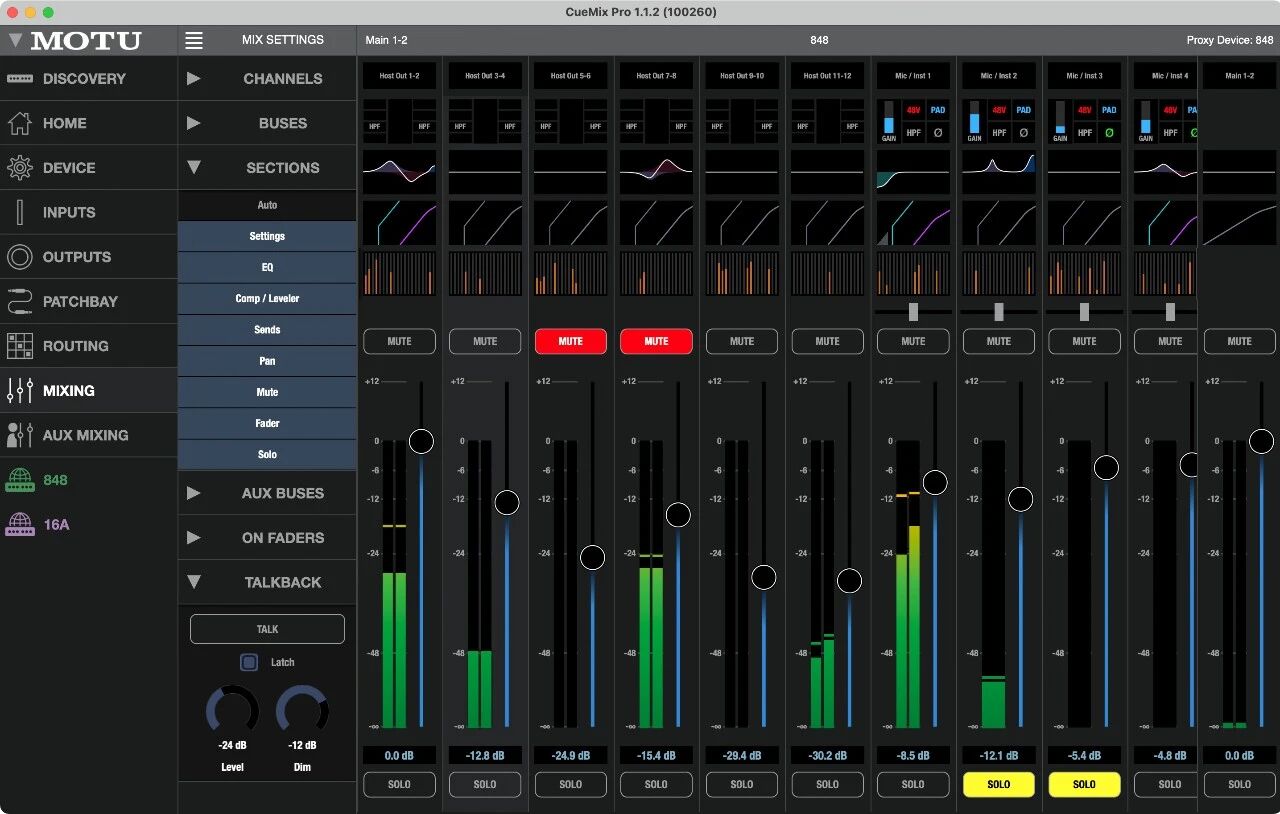Open Device settings gear icon

coord(20,168)
